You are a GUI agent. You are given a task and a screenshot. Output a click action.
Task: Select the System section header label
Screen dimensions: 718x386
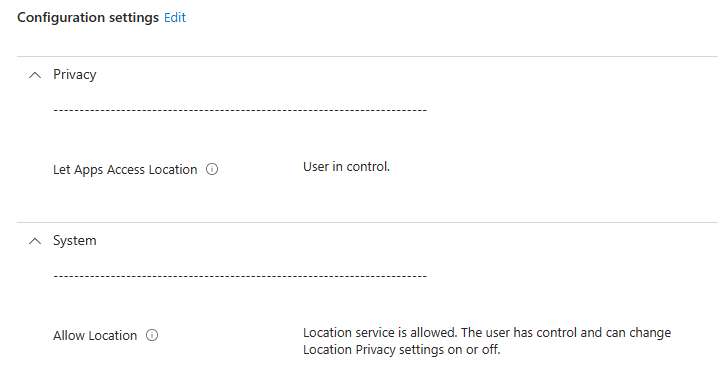point(75,241)
